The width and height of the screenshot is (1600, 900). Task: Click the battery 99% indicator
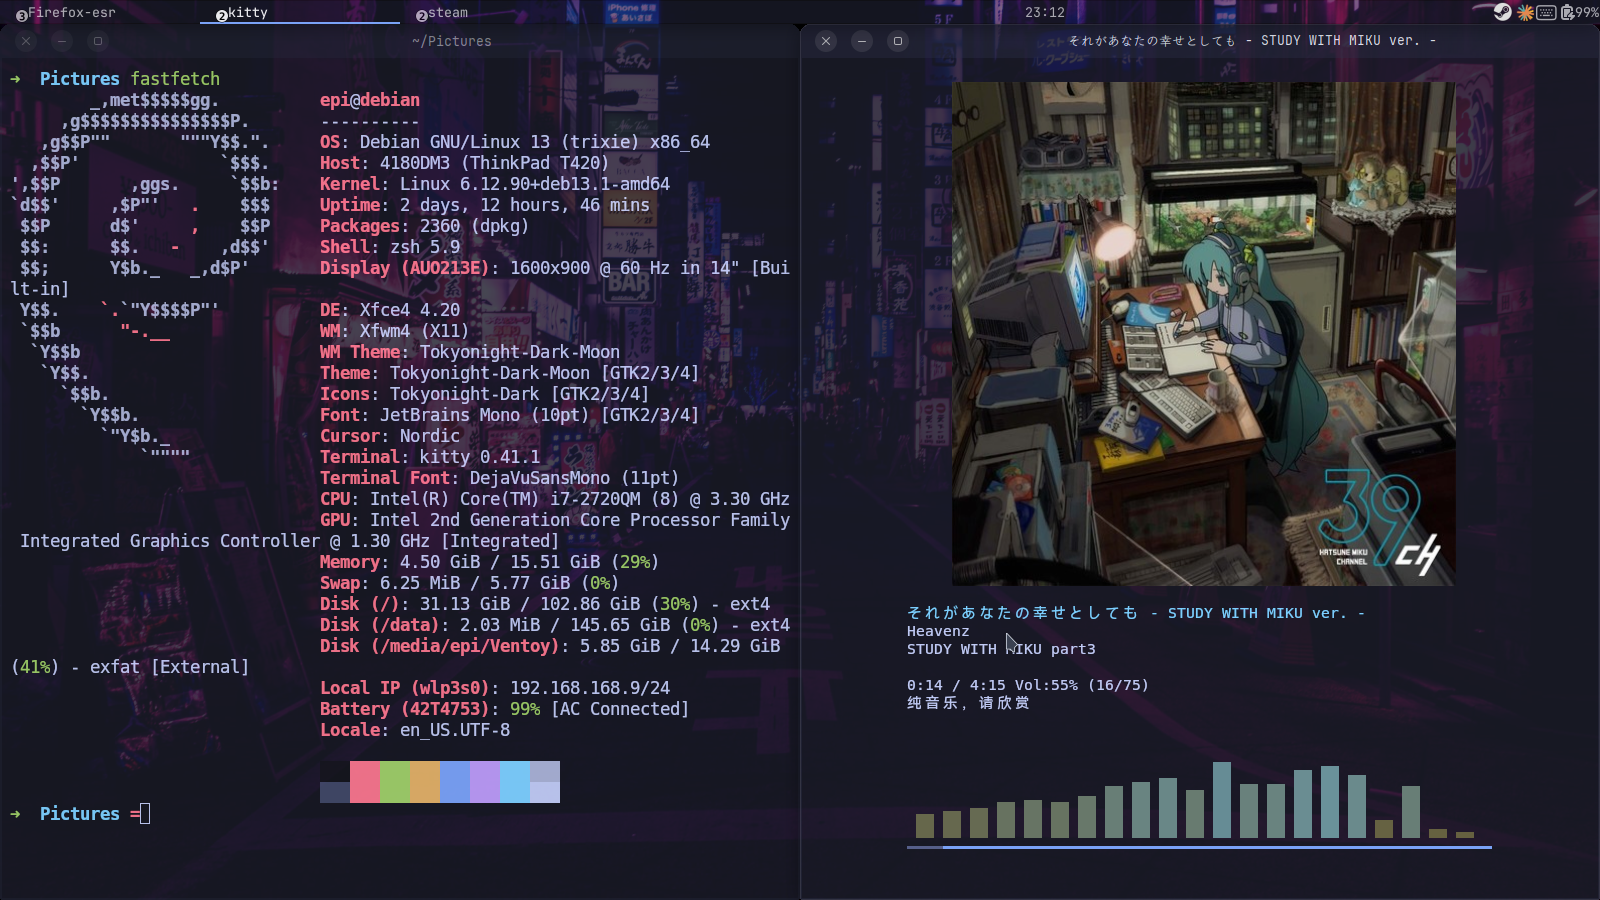click(1579, 12)
